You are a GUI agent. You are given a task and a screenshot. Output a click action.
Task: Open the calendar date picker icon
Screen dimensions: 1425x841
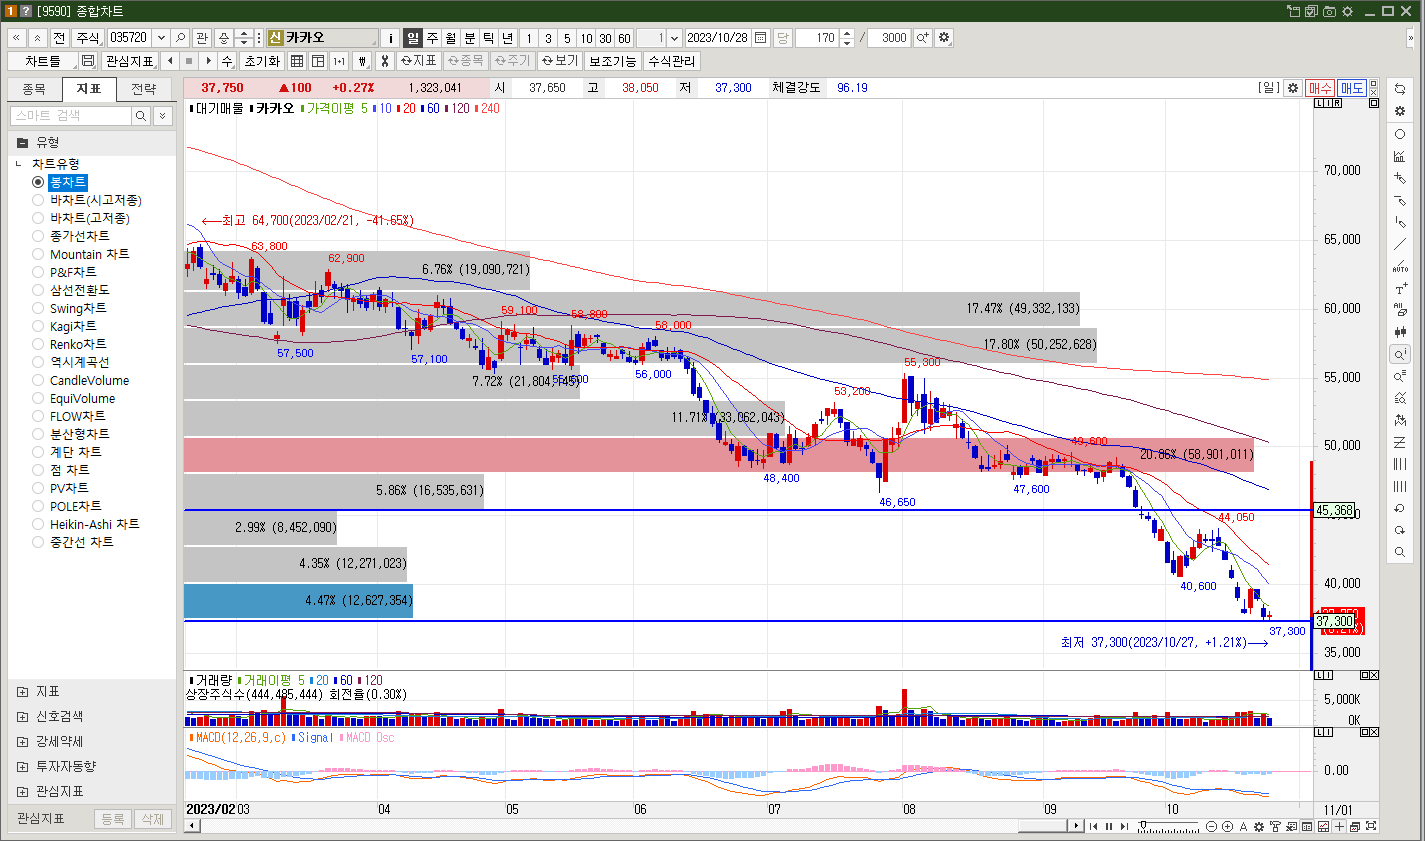[x=761, y=38]
